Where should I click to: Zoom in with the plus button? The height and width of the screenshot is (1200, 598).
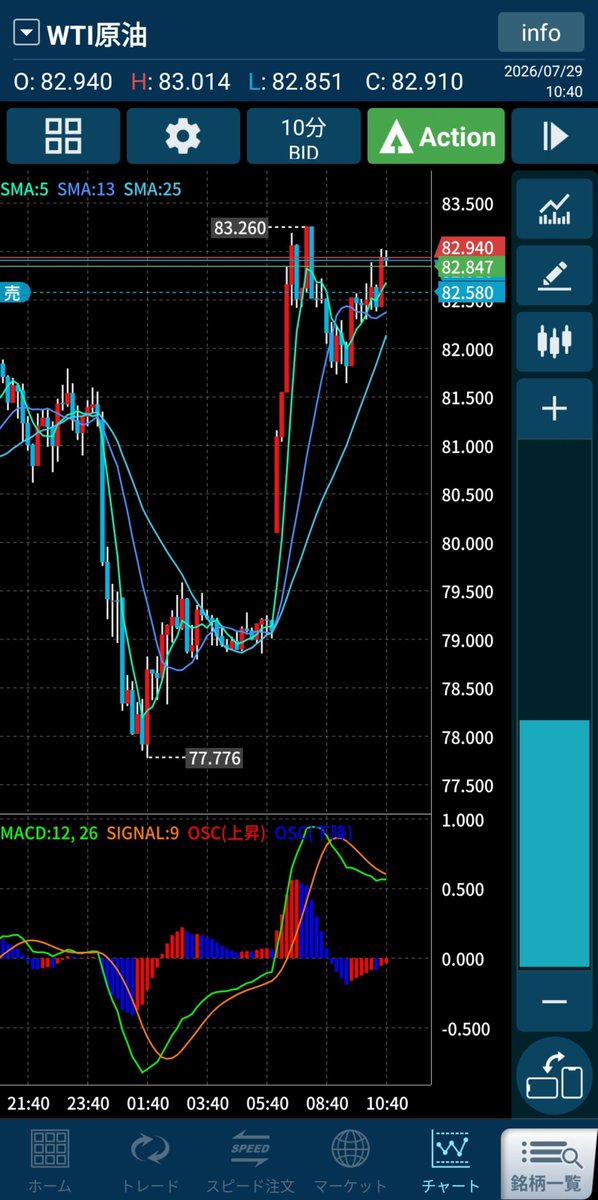tap(554, 408)
